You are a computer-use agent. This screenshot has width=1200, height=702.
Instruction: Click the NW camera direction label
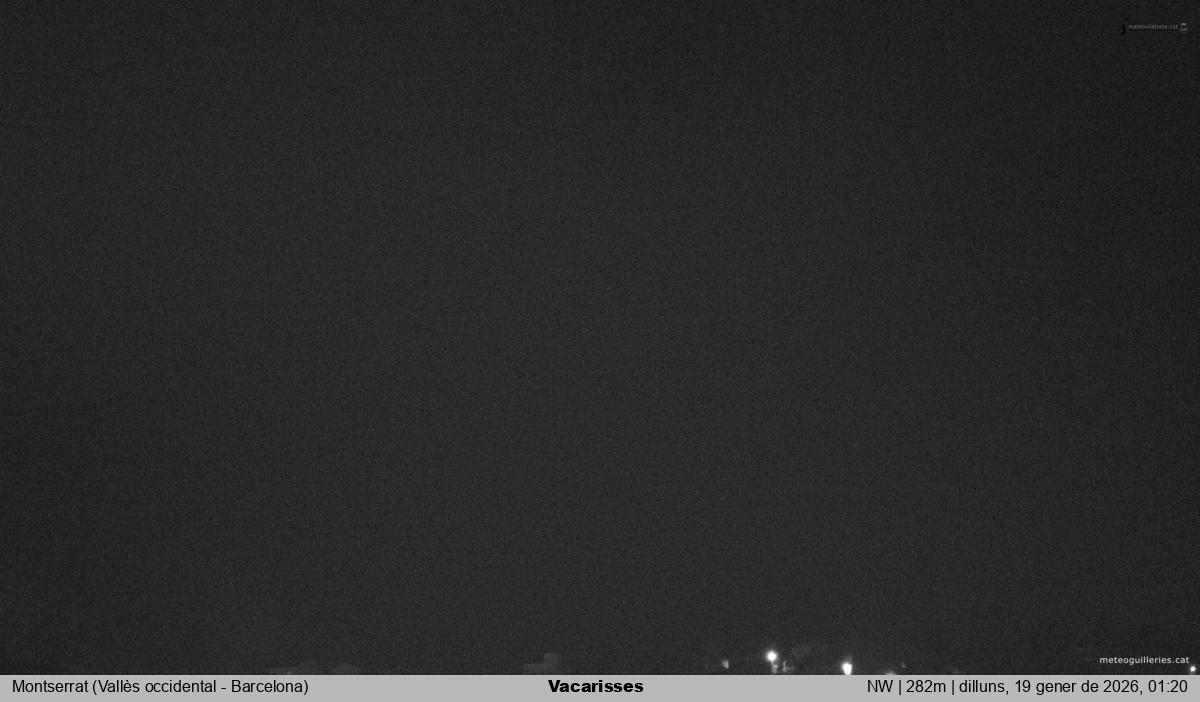pyautogui.click(x=879, y=687)
